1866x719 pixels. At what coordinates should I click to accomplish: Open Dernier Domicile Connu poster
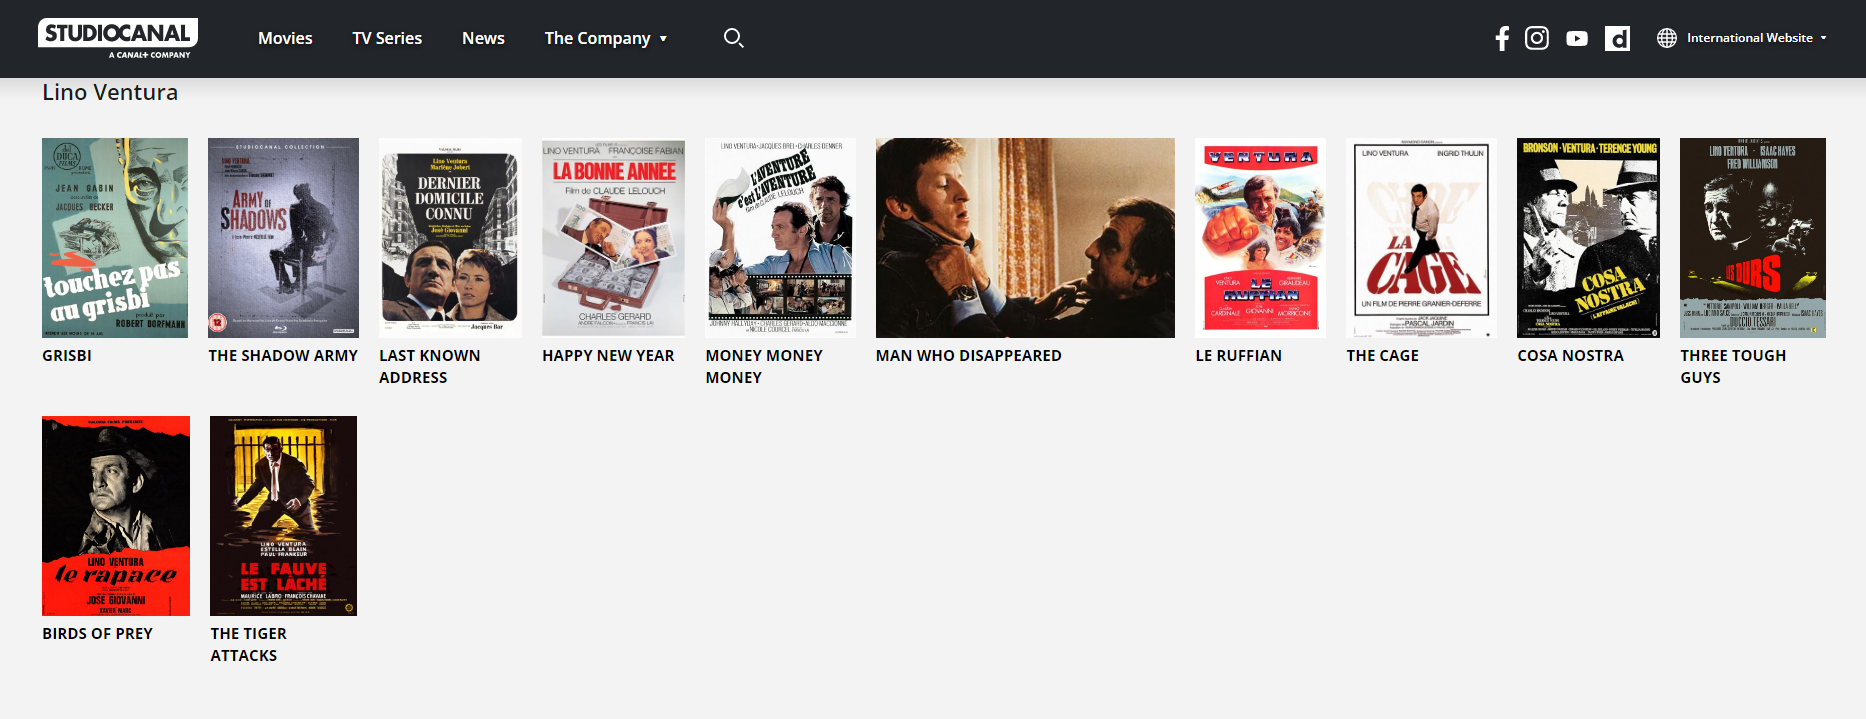[x=450, y=238]
